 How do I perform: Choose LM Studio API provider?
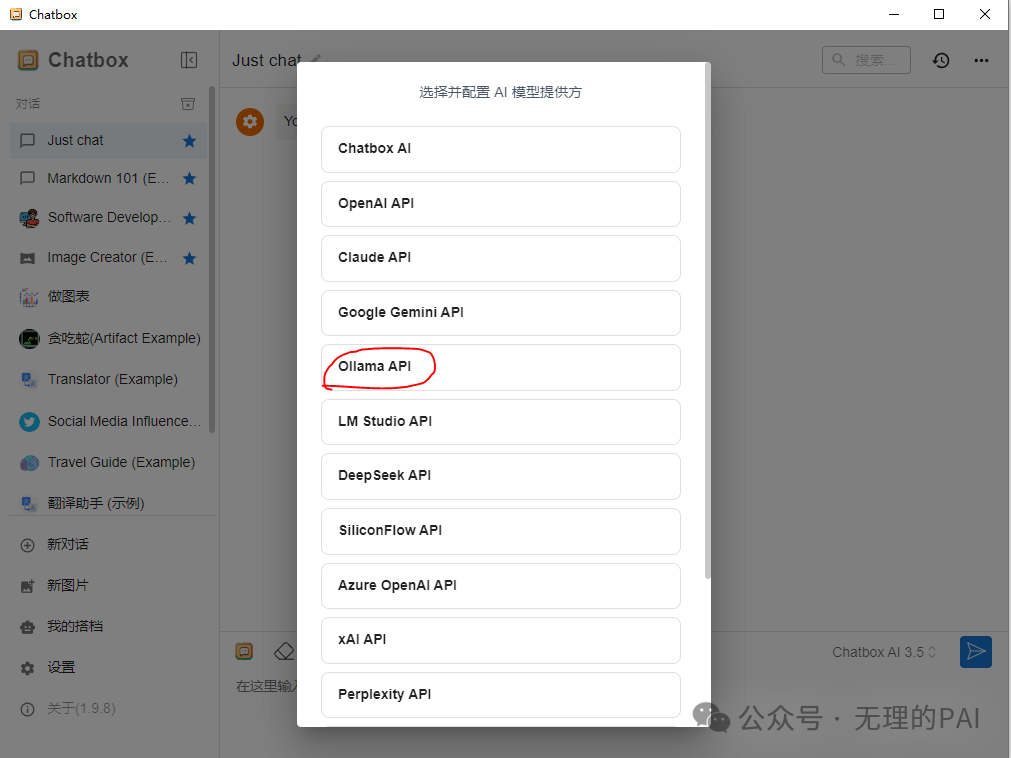(500, 422)
